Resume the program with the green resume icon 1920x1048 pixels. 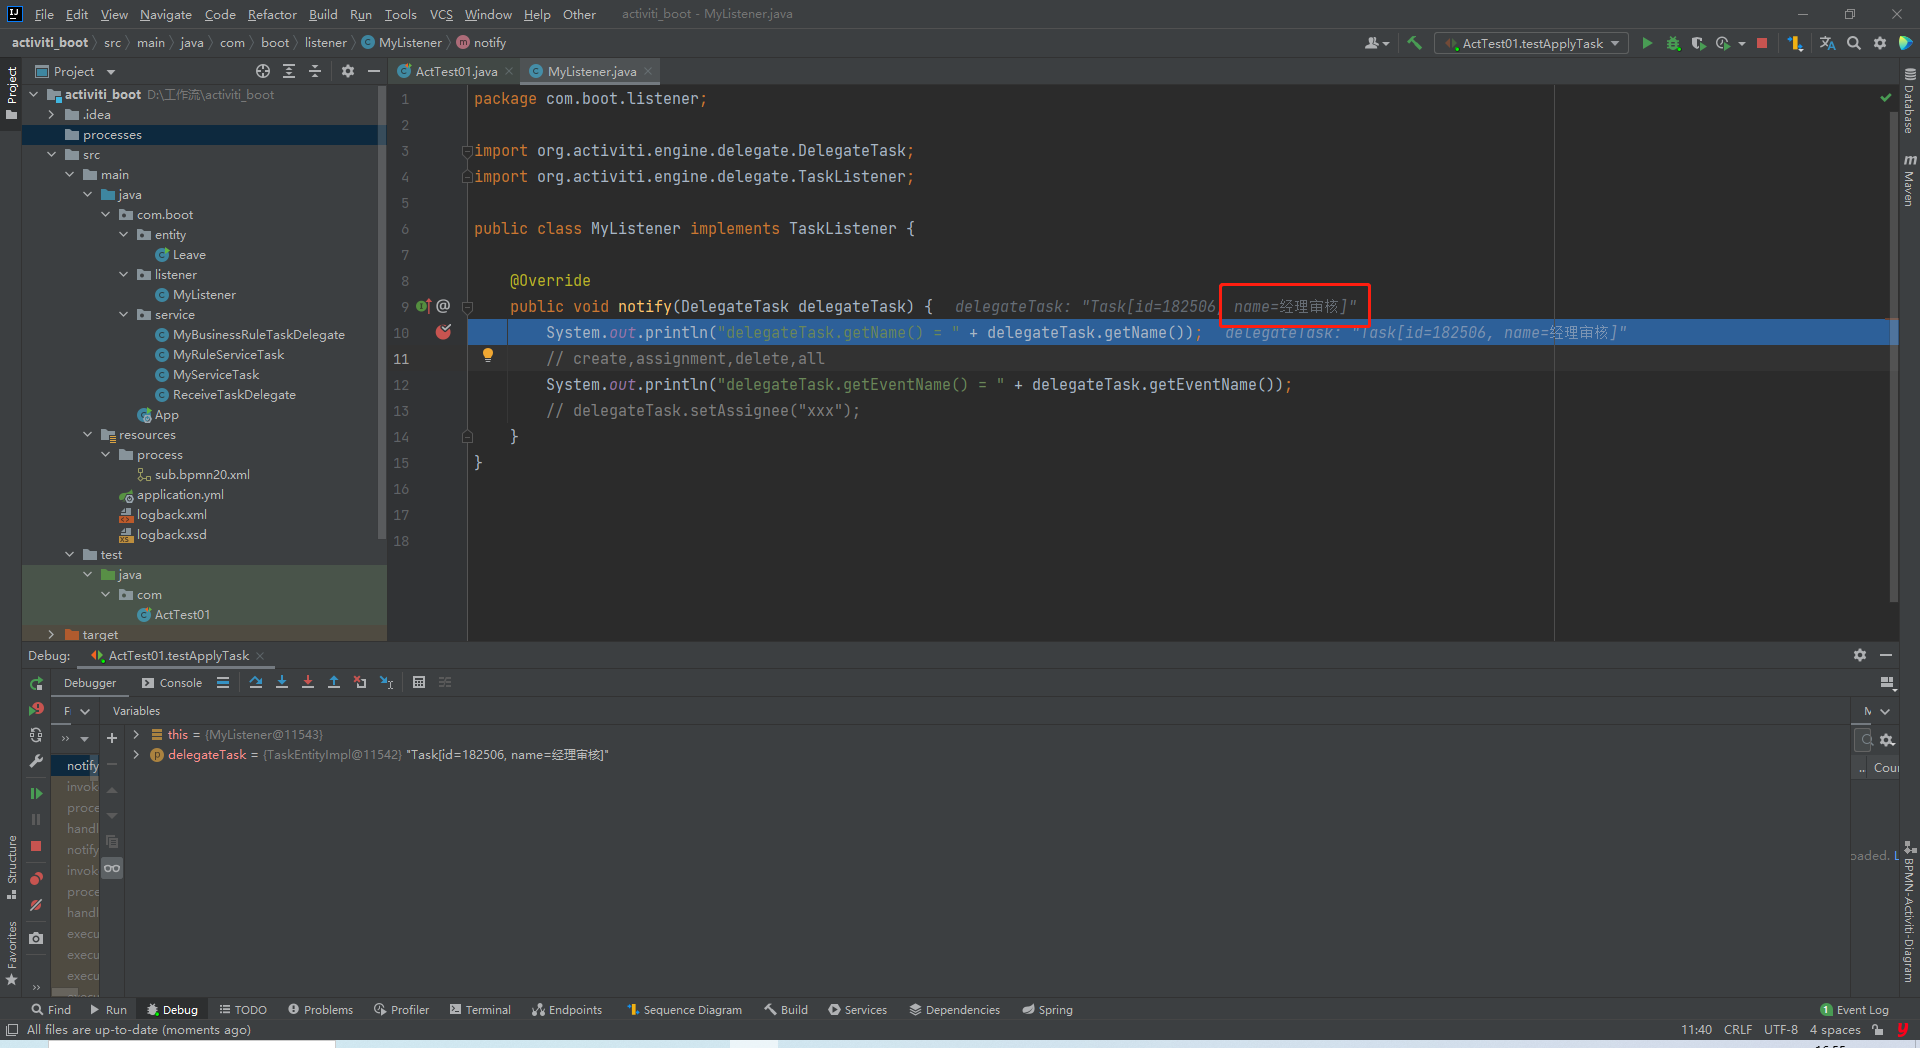tap(36, 793)
